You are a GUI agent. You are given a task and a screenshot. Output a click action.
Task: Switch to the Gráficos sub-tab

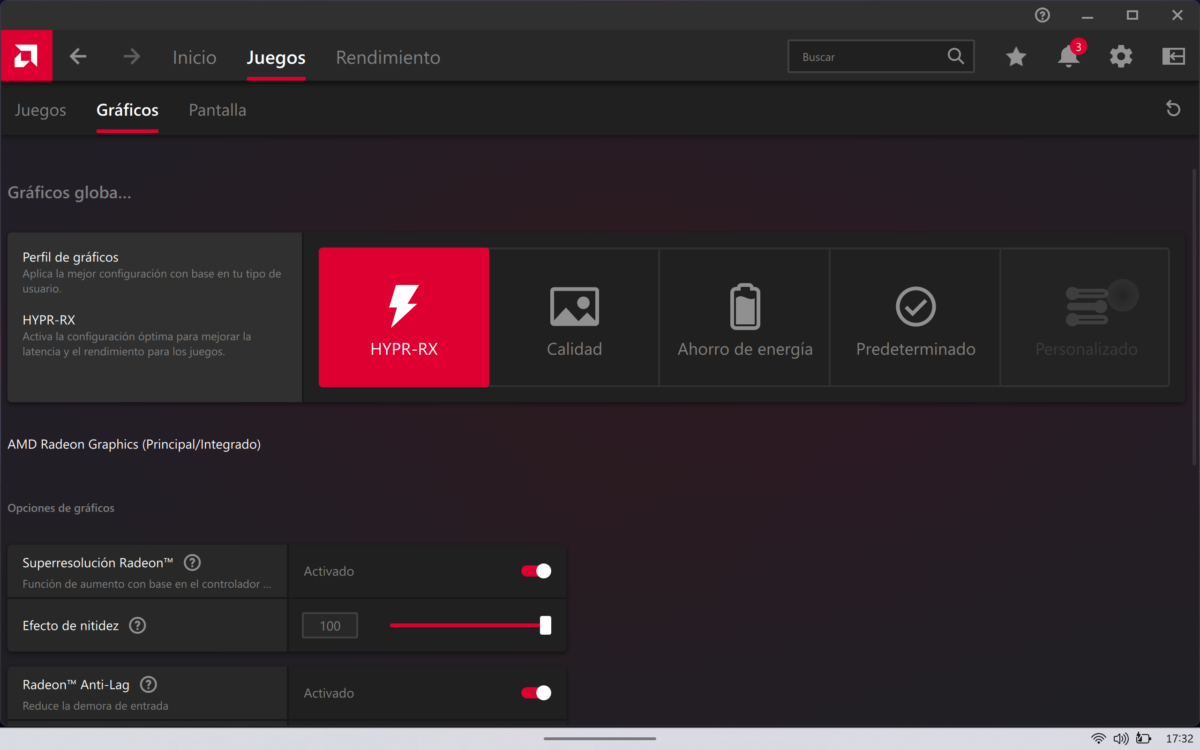click(127, 110)
